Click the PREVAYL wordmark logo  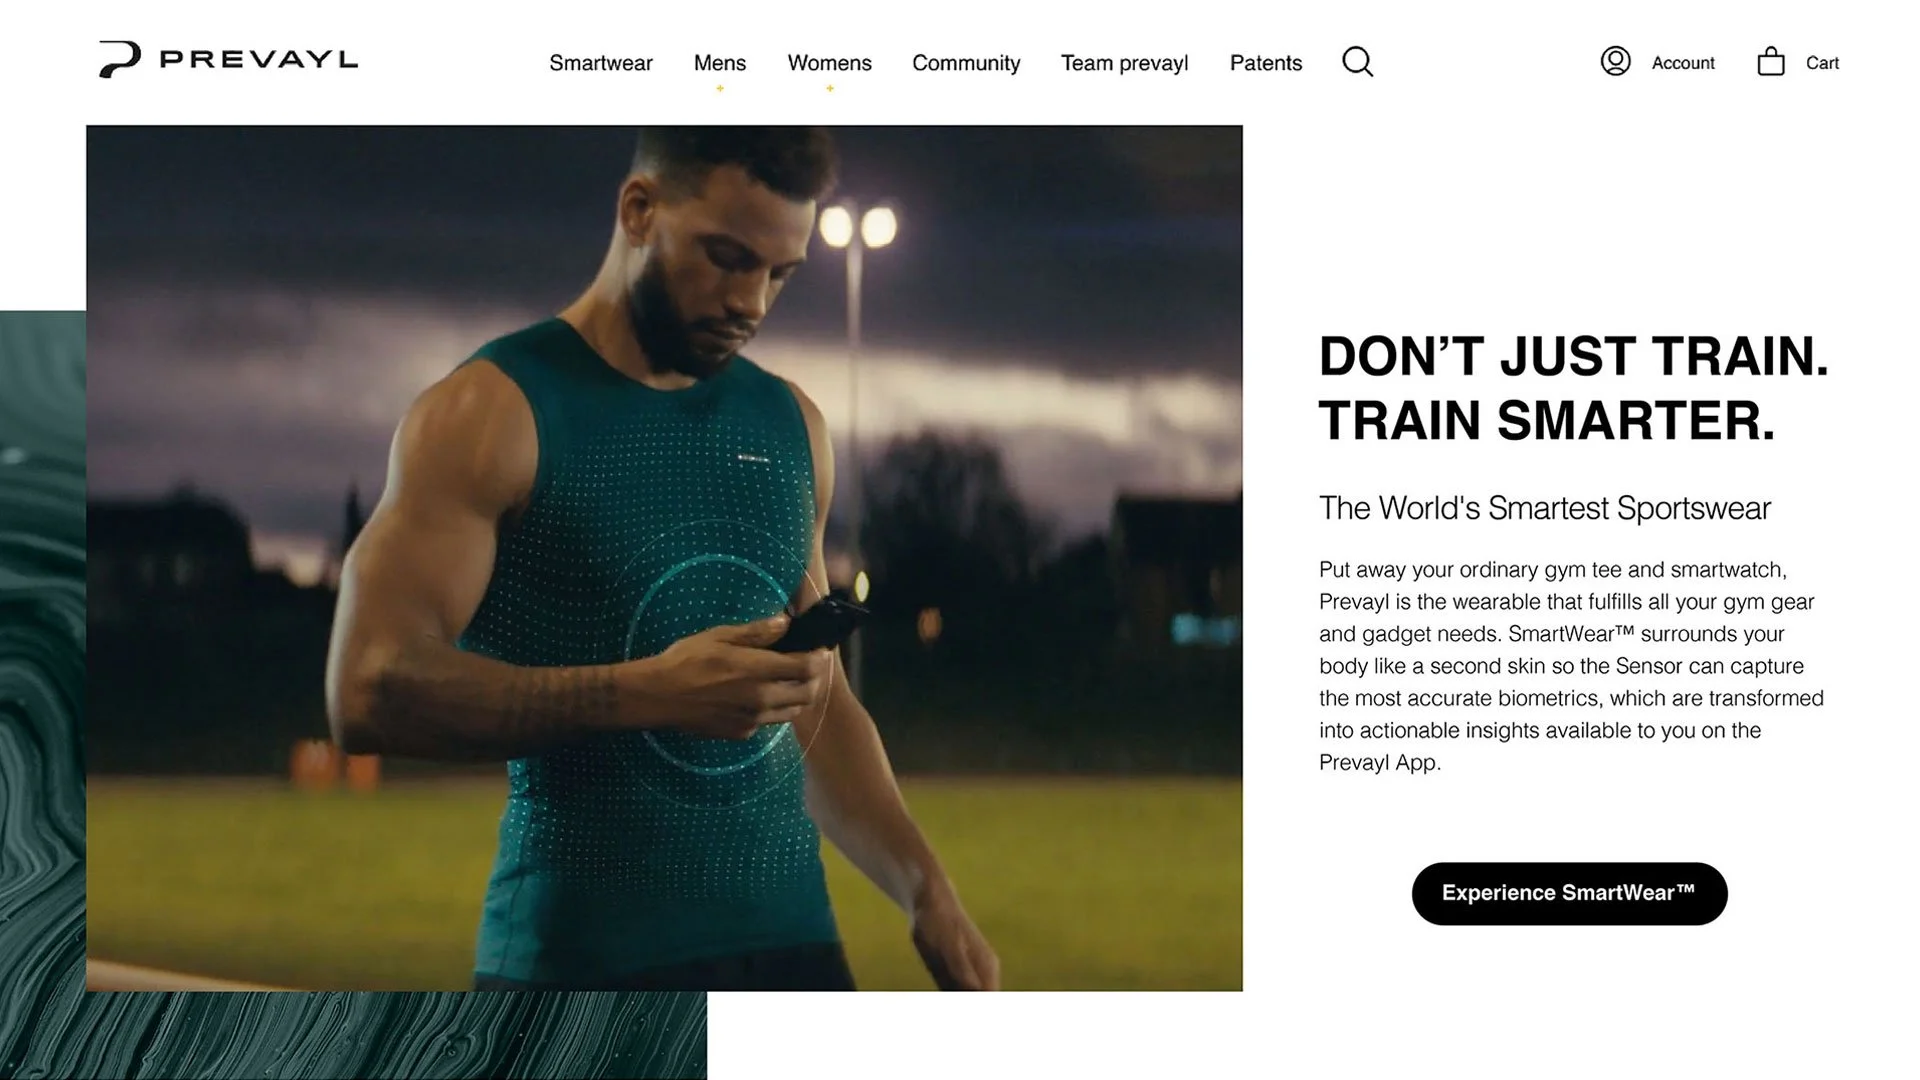[x=258, y=60]
